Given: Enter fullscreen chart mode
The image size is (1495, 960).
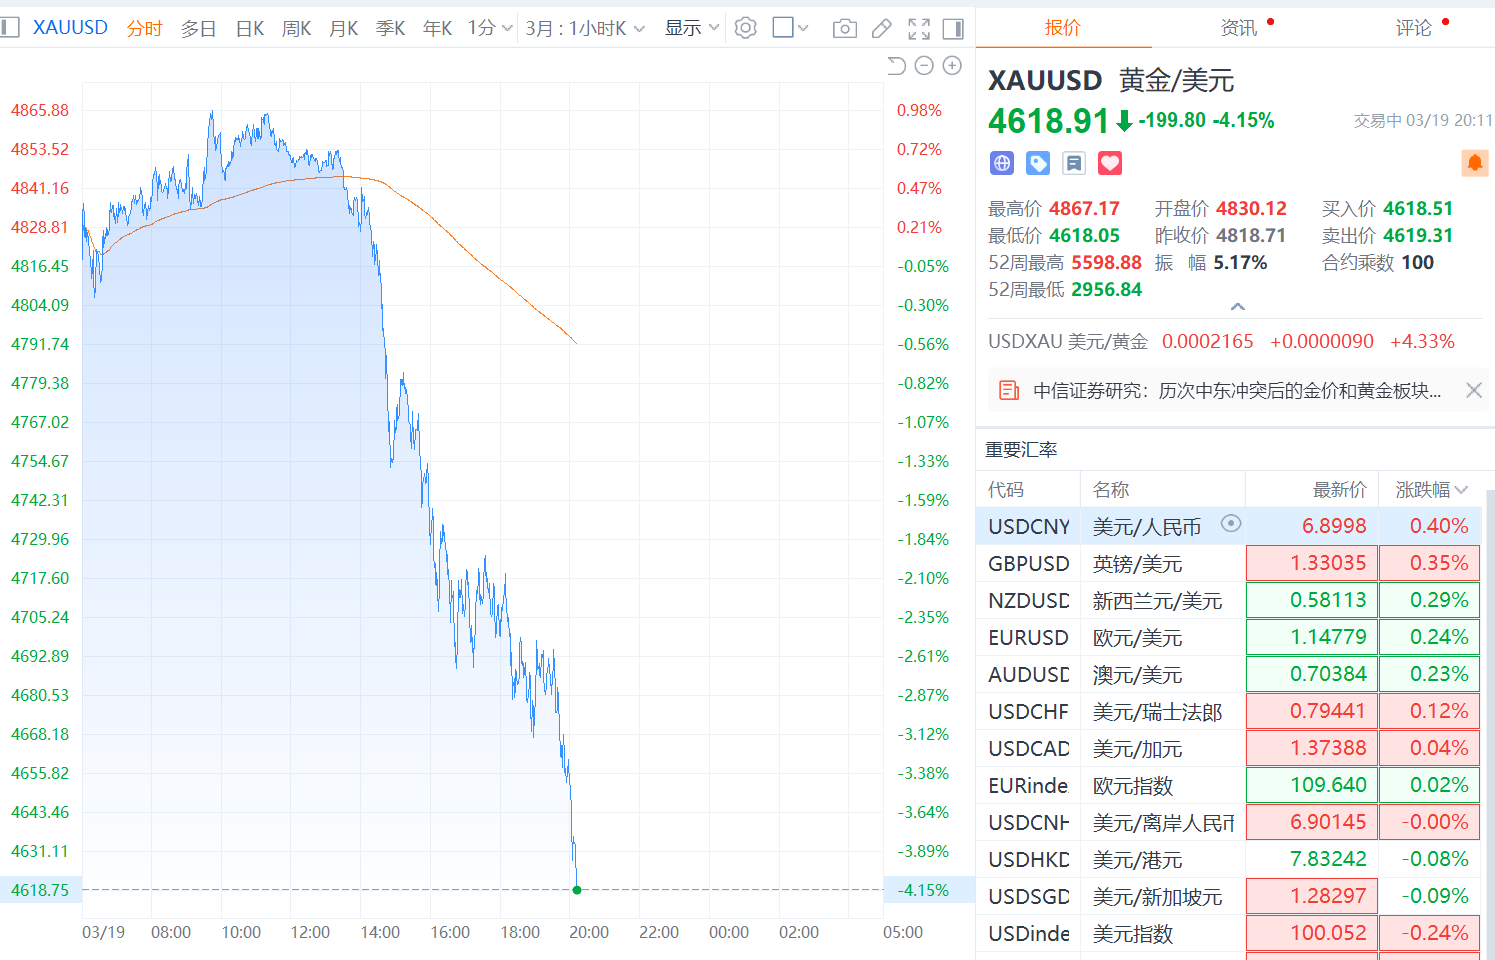Looking at the screenshot, I should 918,28.
